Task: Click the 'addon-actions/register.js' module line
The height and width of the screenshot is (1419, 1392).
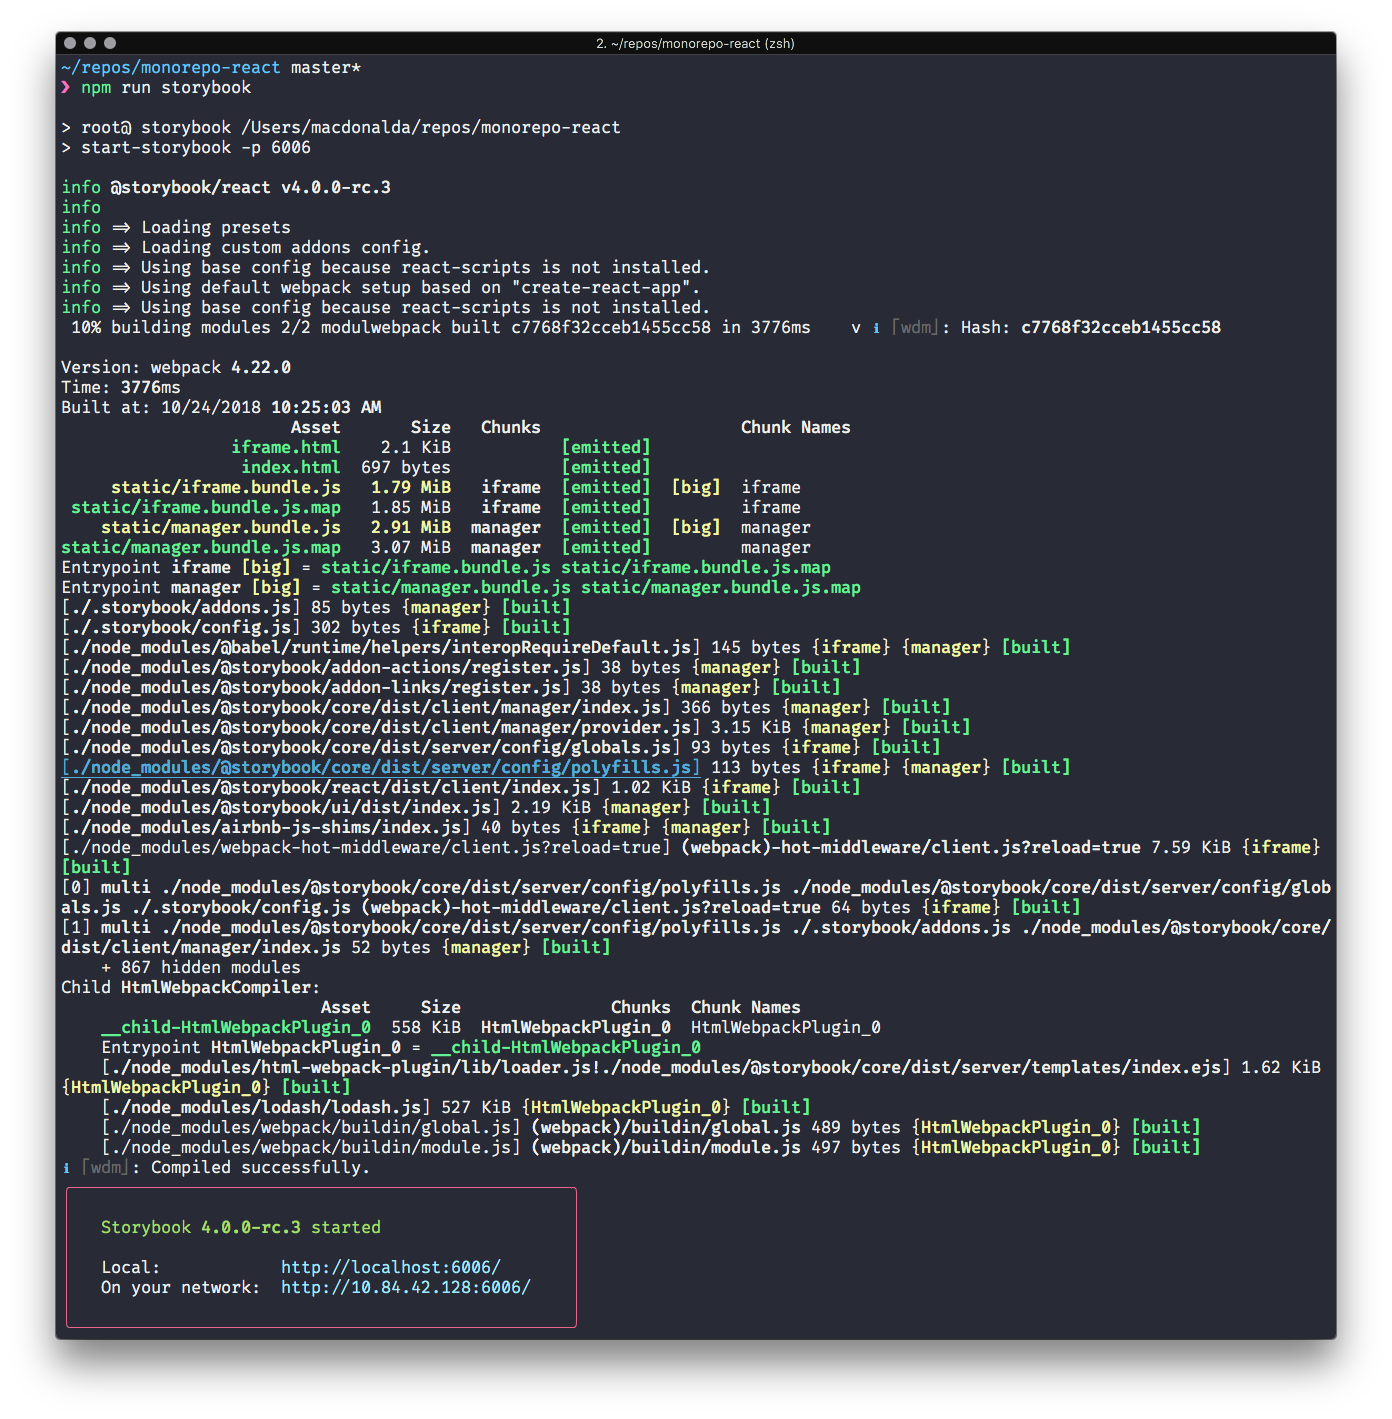Action: [461, 667]
